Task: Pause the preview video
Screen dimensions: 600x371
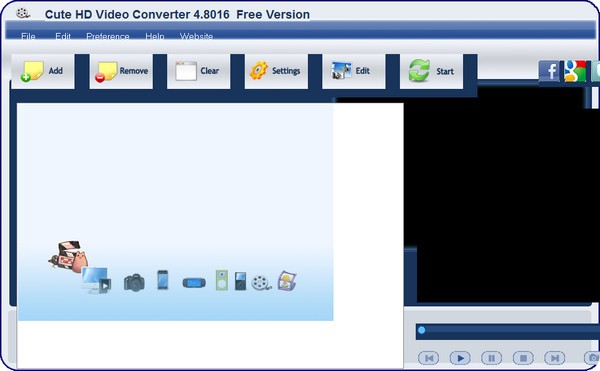Action: (491, 358)
